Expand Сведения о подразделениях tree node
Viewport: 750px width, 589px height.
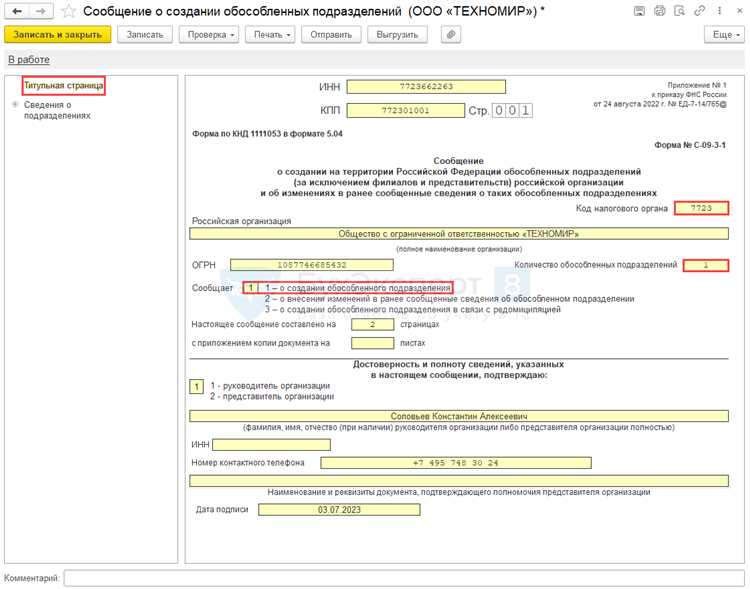click(x=14, y=104)
